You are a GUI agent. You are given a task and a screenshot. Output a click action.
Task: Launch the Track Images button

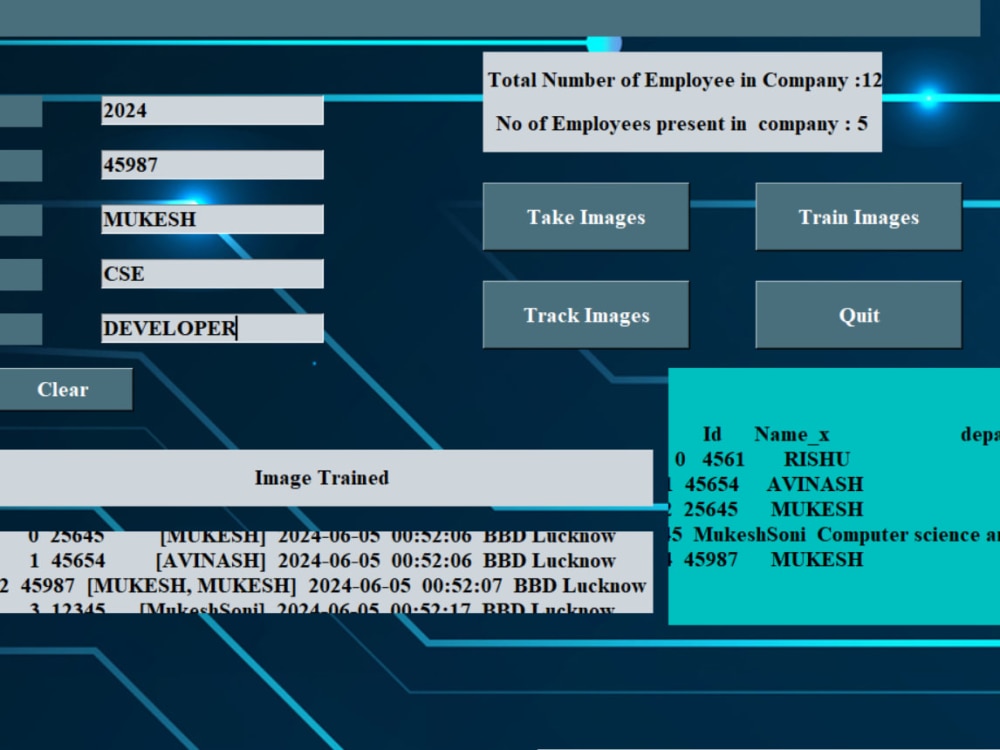585,315
